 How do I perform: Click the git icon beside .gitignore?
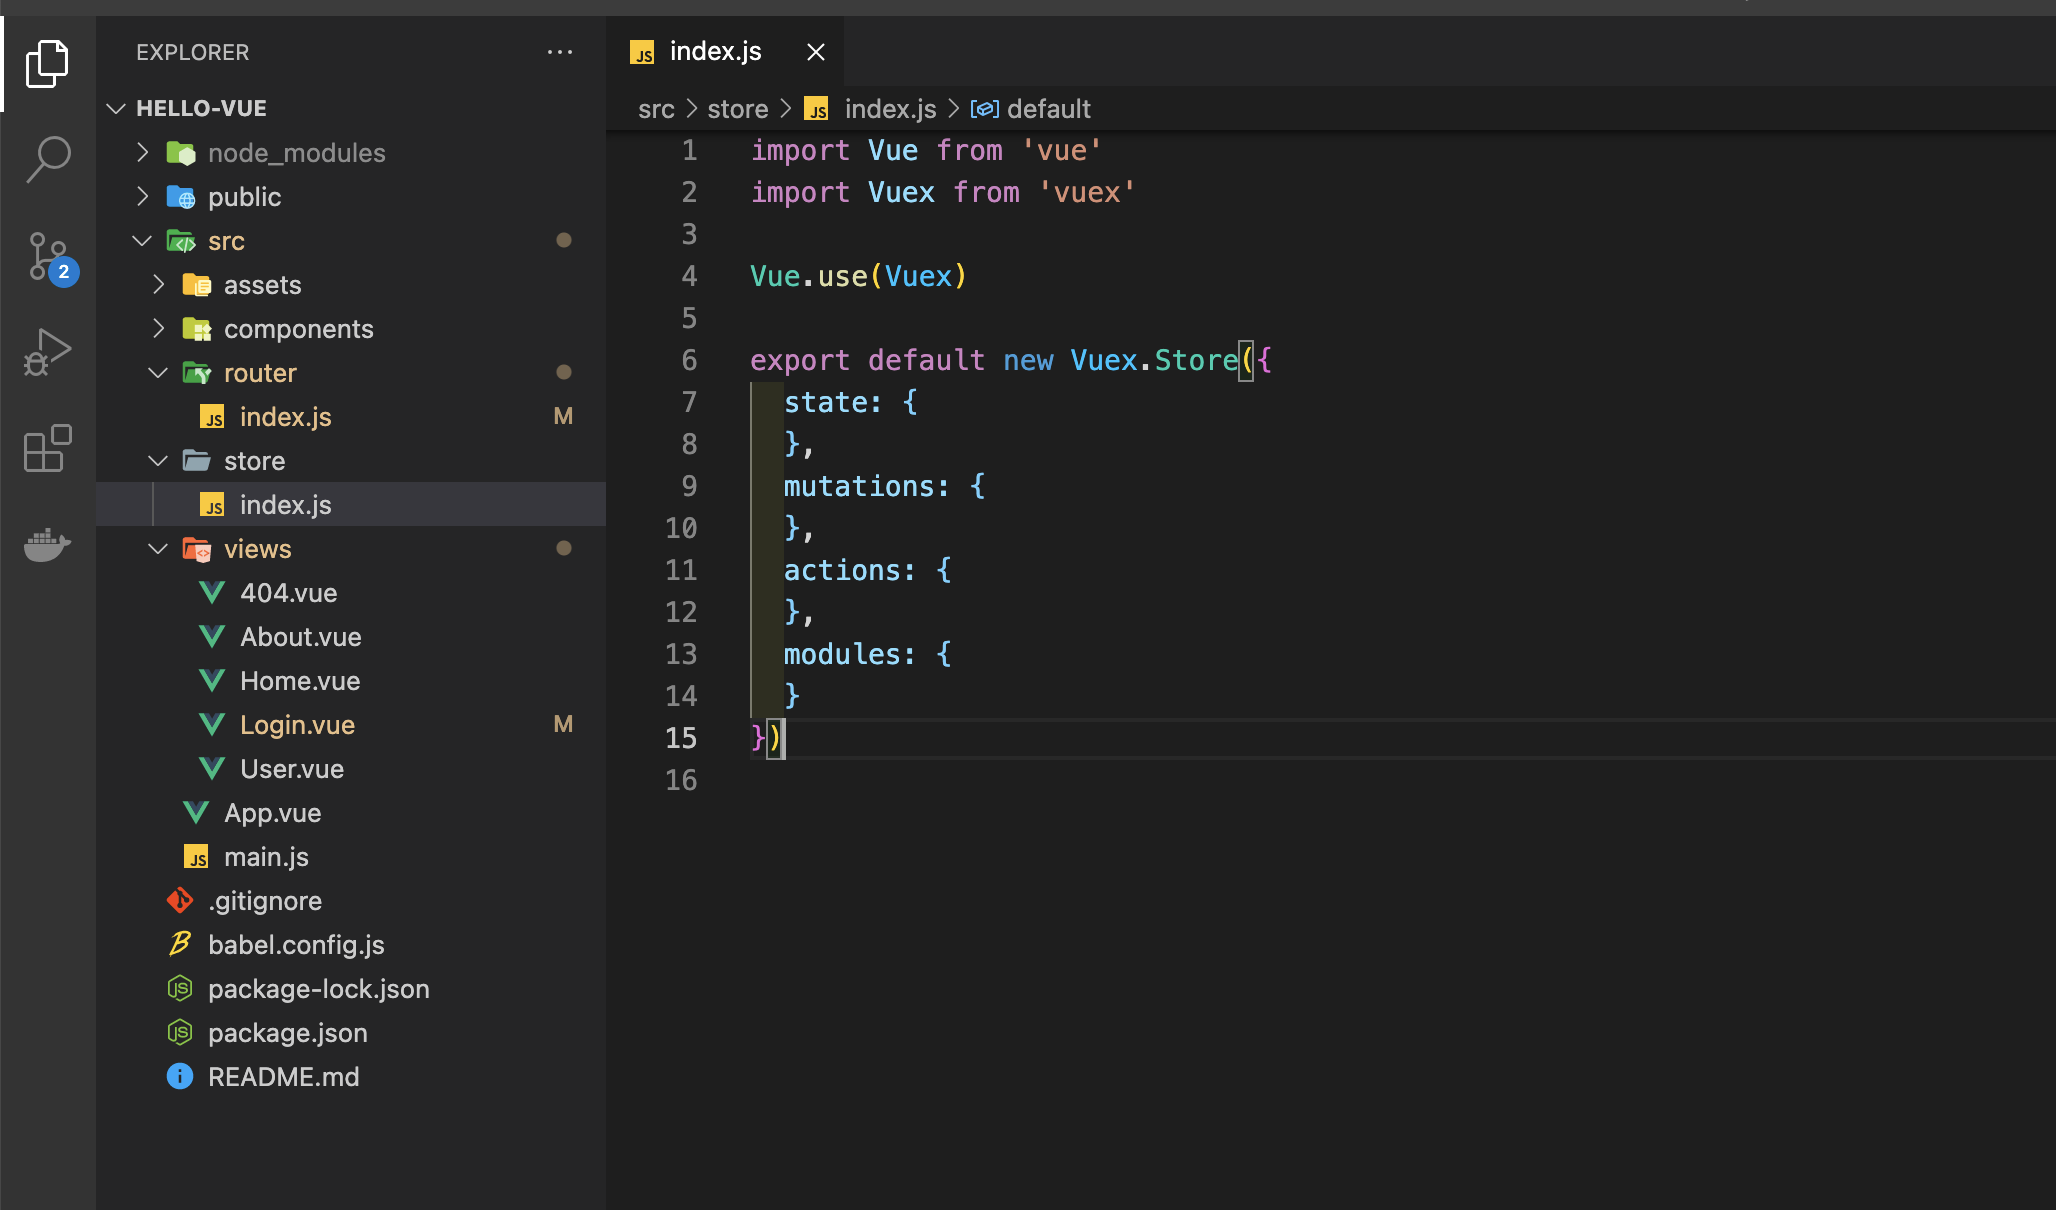coord(180,900)
